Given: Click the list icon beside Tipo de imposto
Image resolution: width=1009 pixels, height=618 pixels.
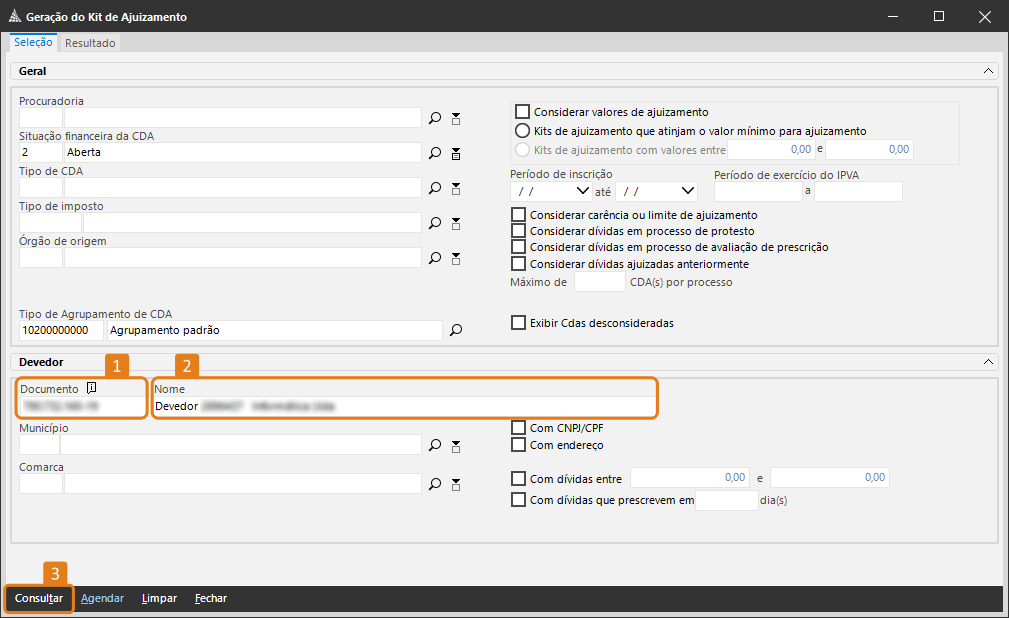Looking at the screenshot, I should (x=456, y=223).
